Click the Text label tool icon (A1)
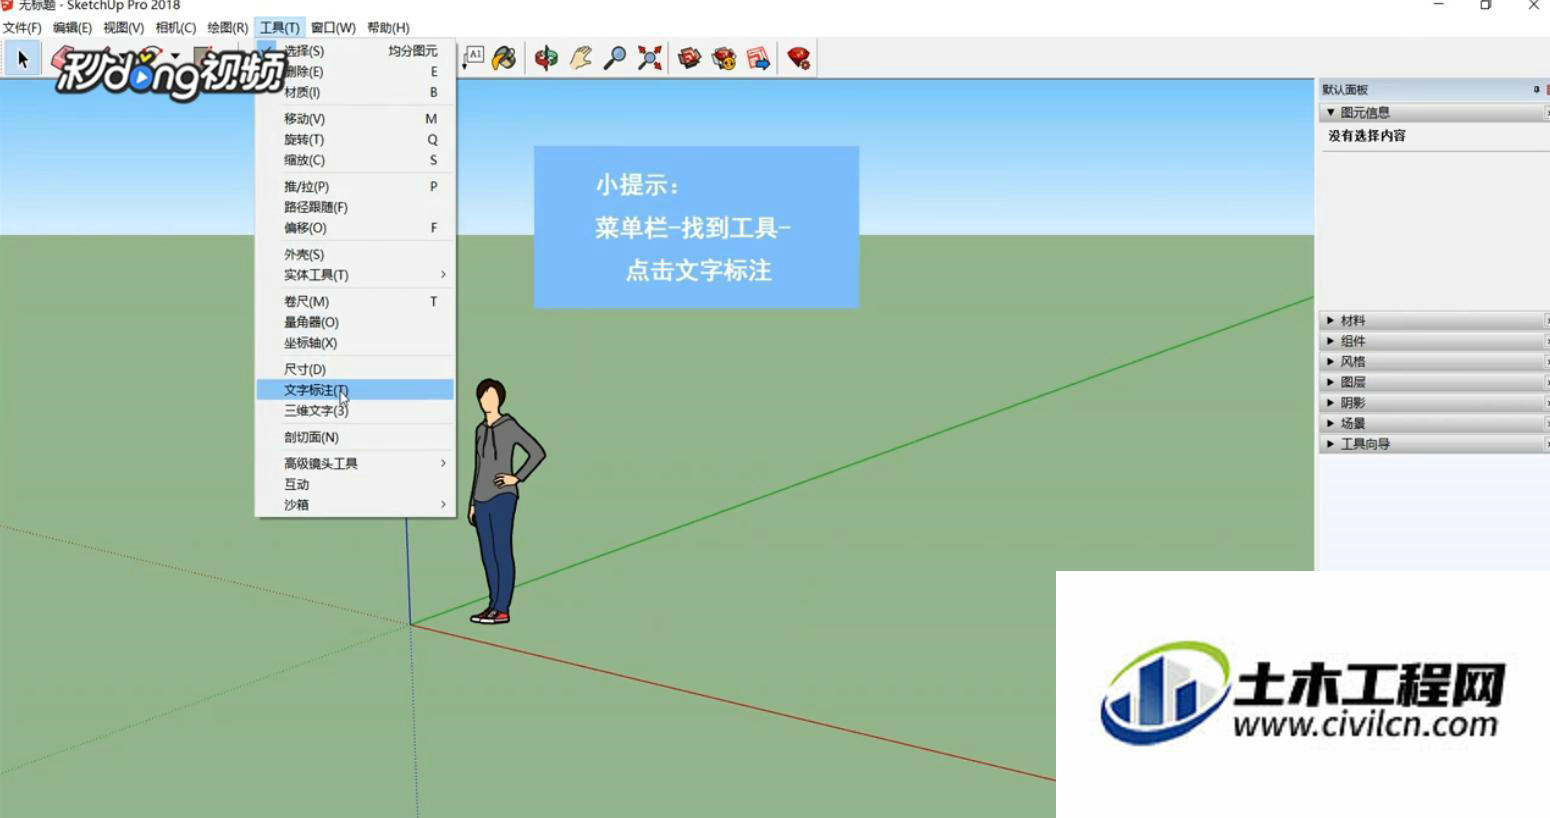Screen dimensions: 1550x818 [x=473, y=57]
